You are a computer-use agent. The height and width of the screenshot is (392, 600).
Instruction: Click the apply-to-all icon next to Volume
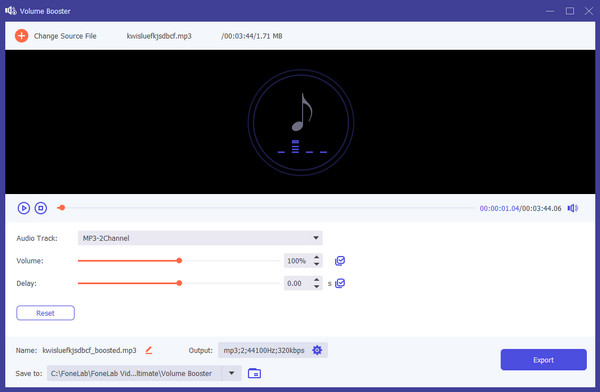(340, 261)
